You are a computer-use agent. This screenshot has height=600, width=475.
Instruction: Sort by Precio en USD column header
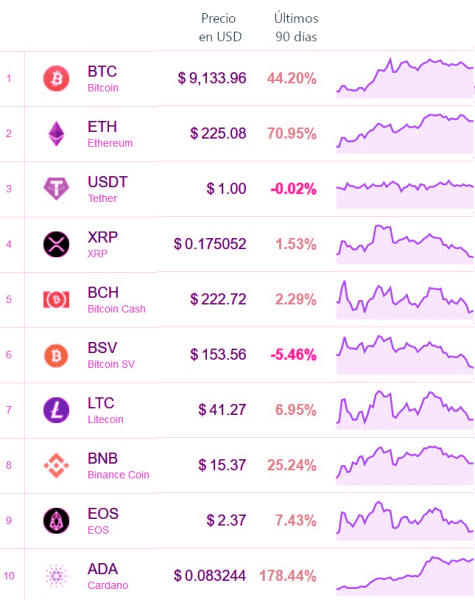[220, 28]
